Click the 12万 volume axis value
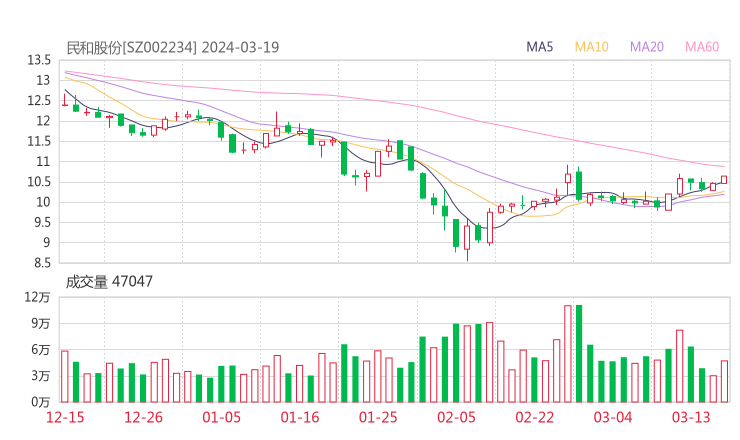 point(37,297)
